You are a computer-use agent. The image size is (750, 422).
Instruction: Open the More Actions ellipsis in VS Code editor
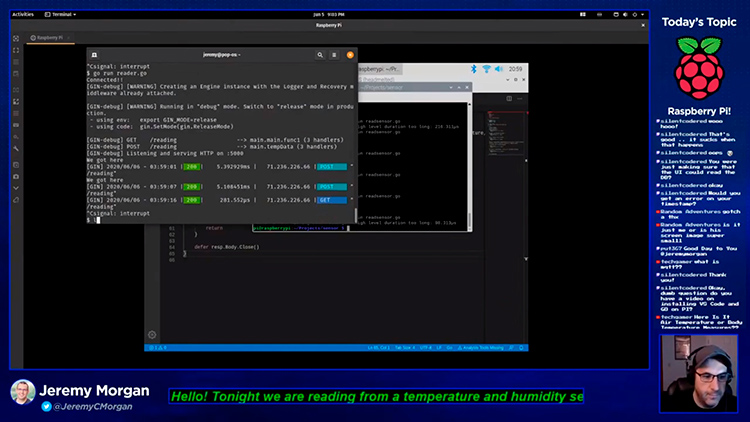click(x=520, y=99)
